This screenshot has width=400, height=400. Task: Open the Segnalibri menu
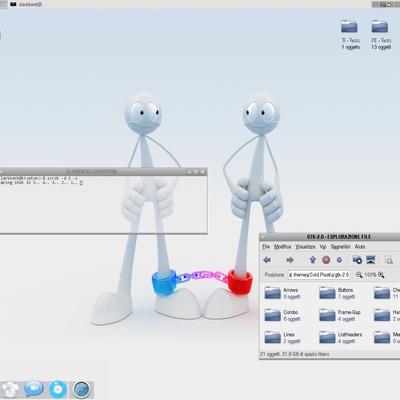tap(340, 247)
